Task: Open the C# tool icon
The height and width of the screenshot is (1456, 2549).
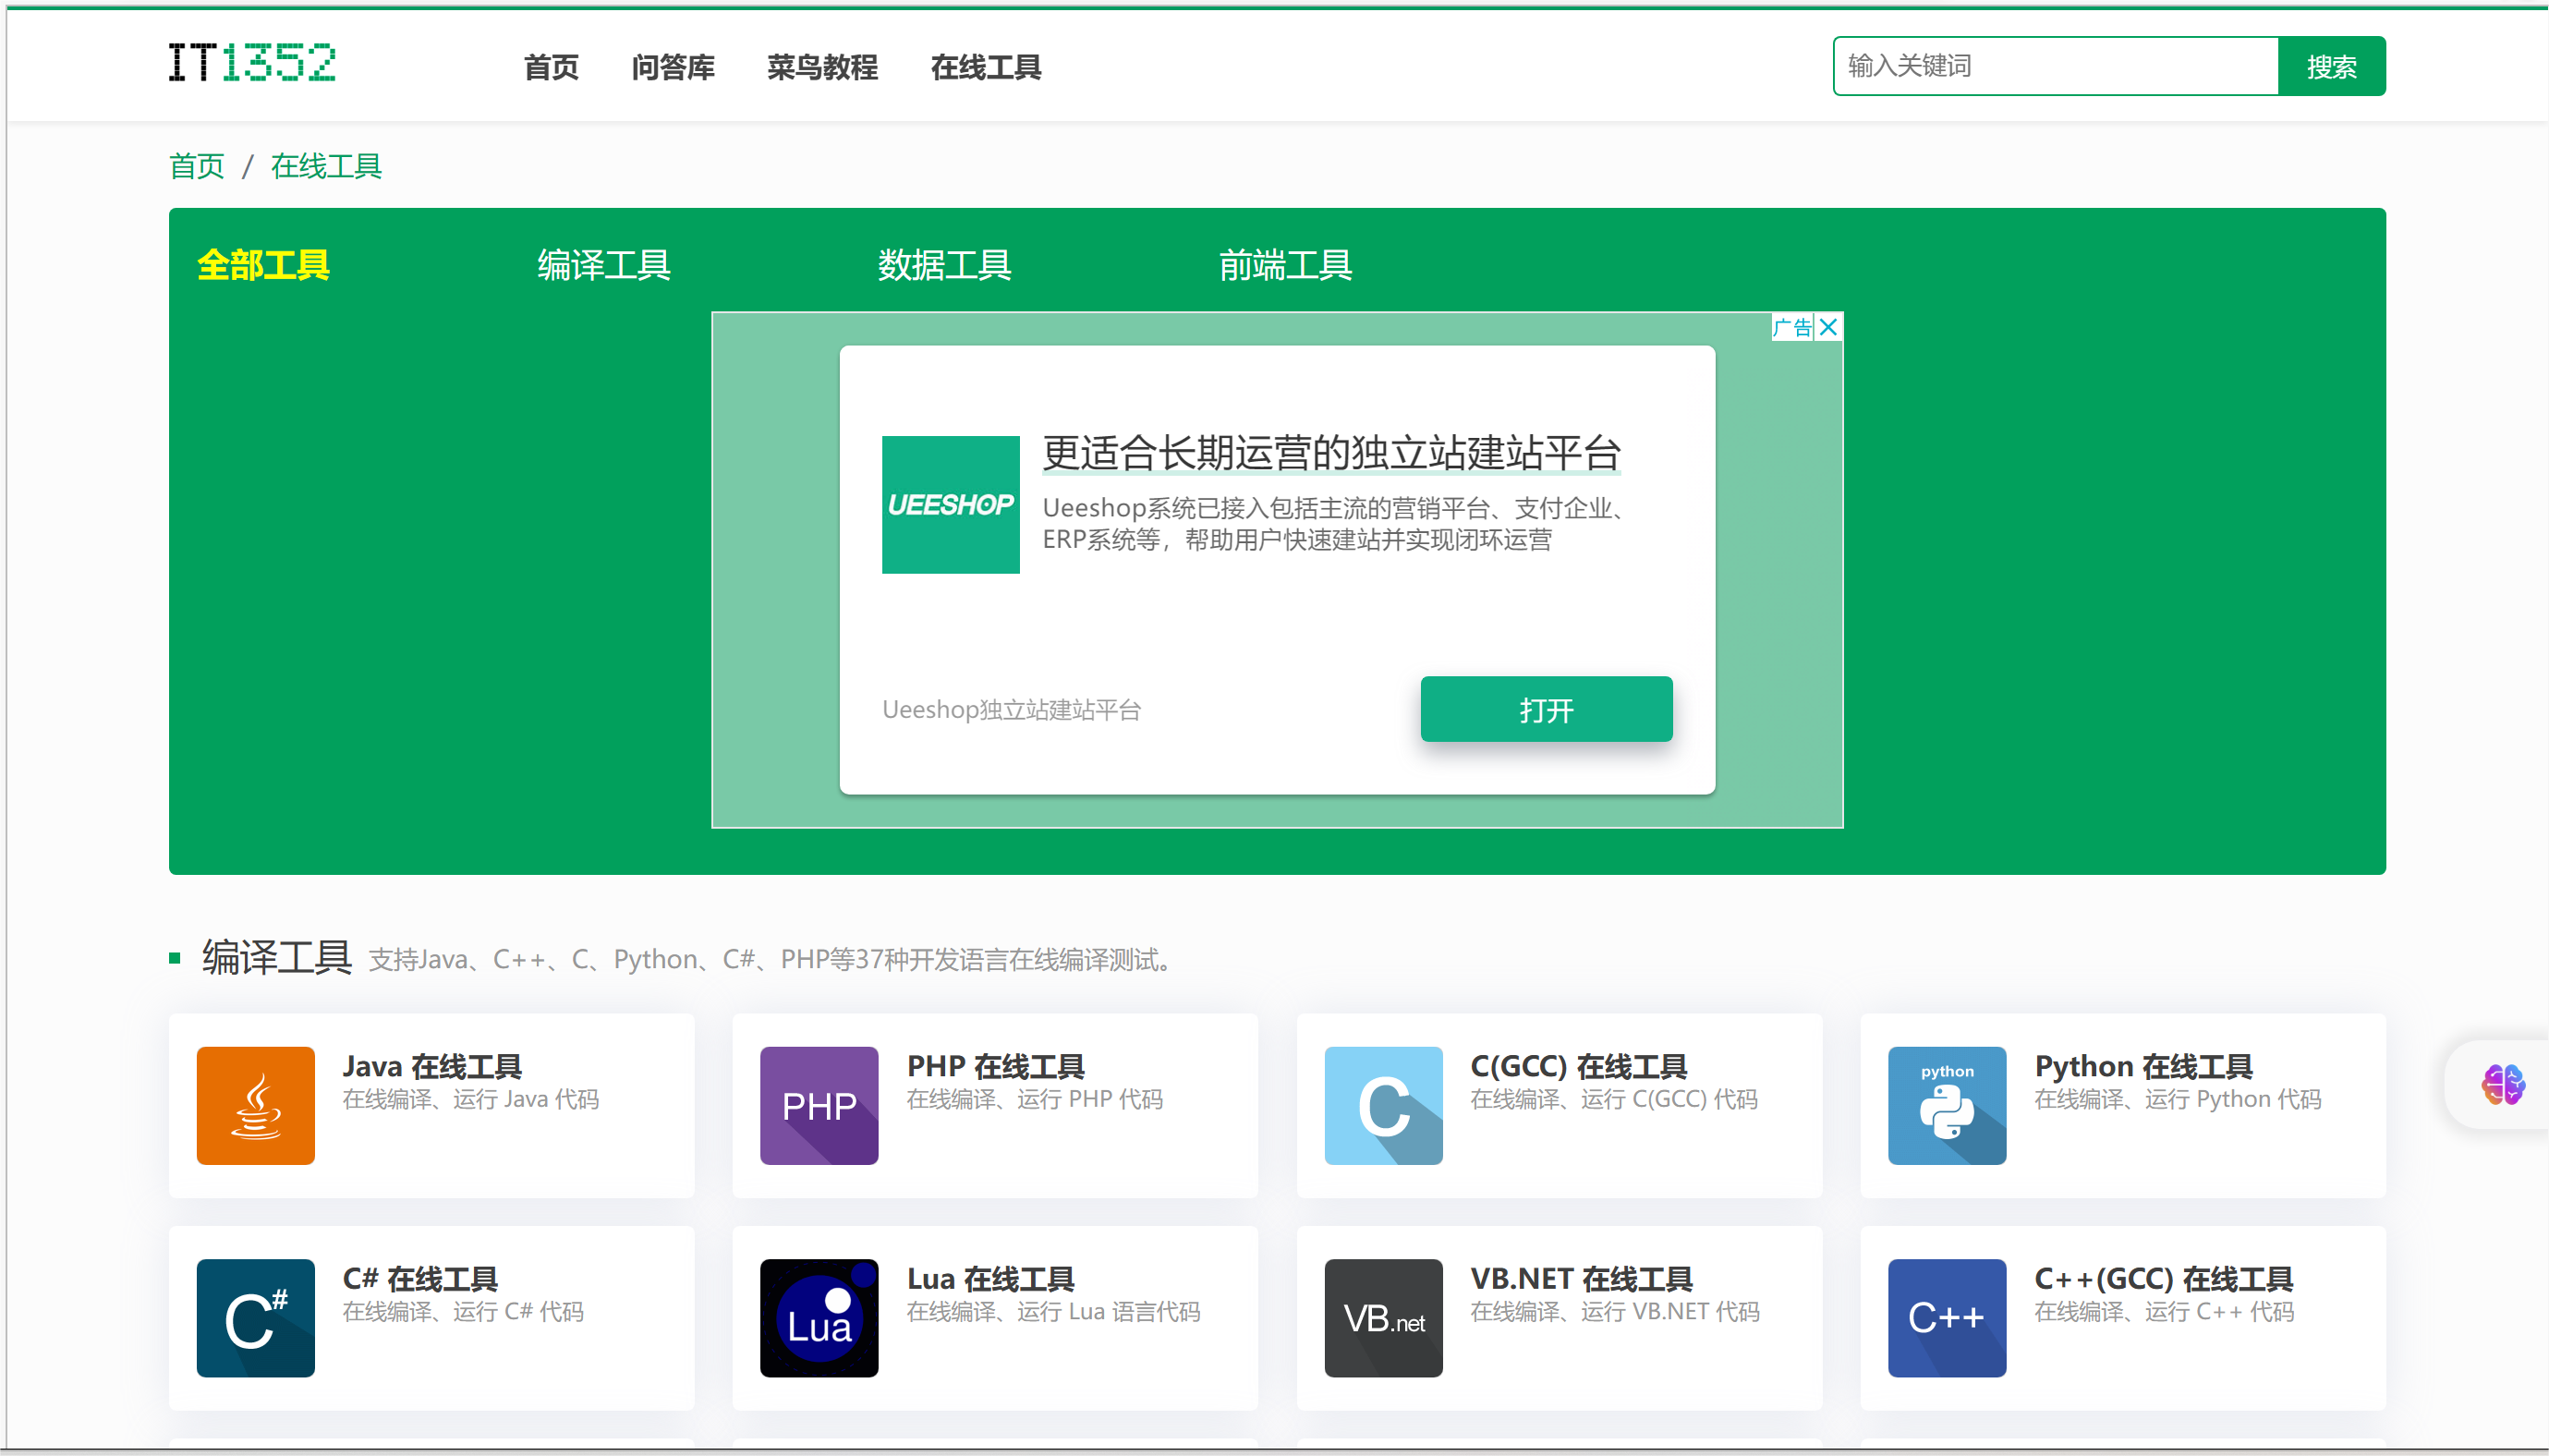Action: (255, 1317)
